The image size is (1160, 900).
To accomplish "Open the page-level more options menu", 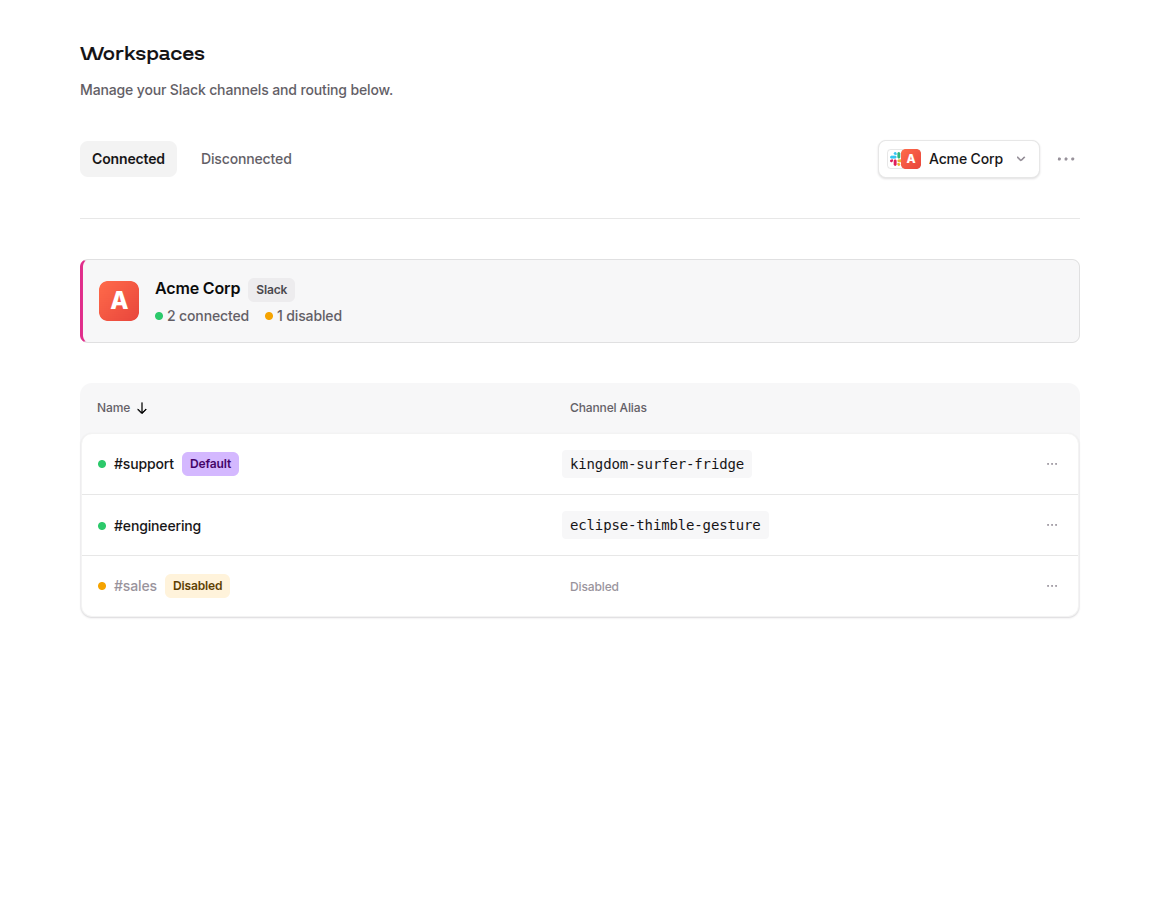I will 1065,159.
